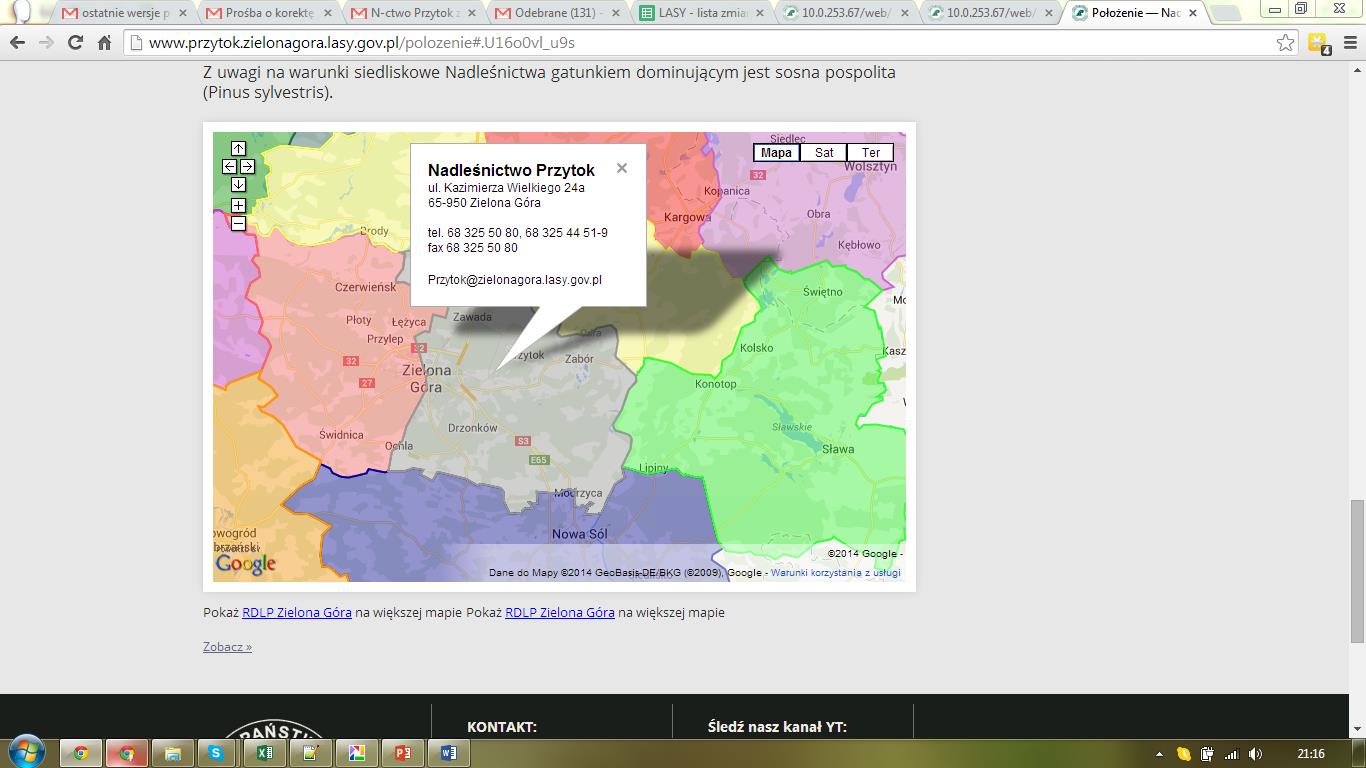Screen dimensions: 1366x768
Task: Reload the current page
Action: 75,43
